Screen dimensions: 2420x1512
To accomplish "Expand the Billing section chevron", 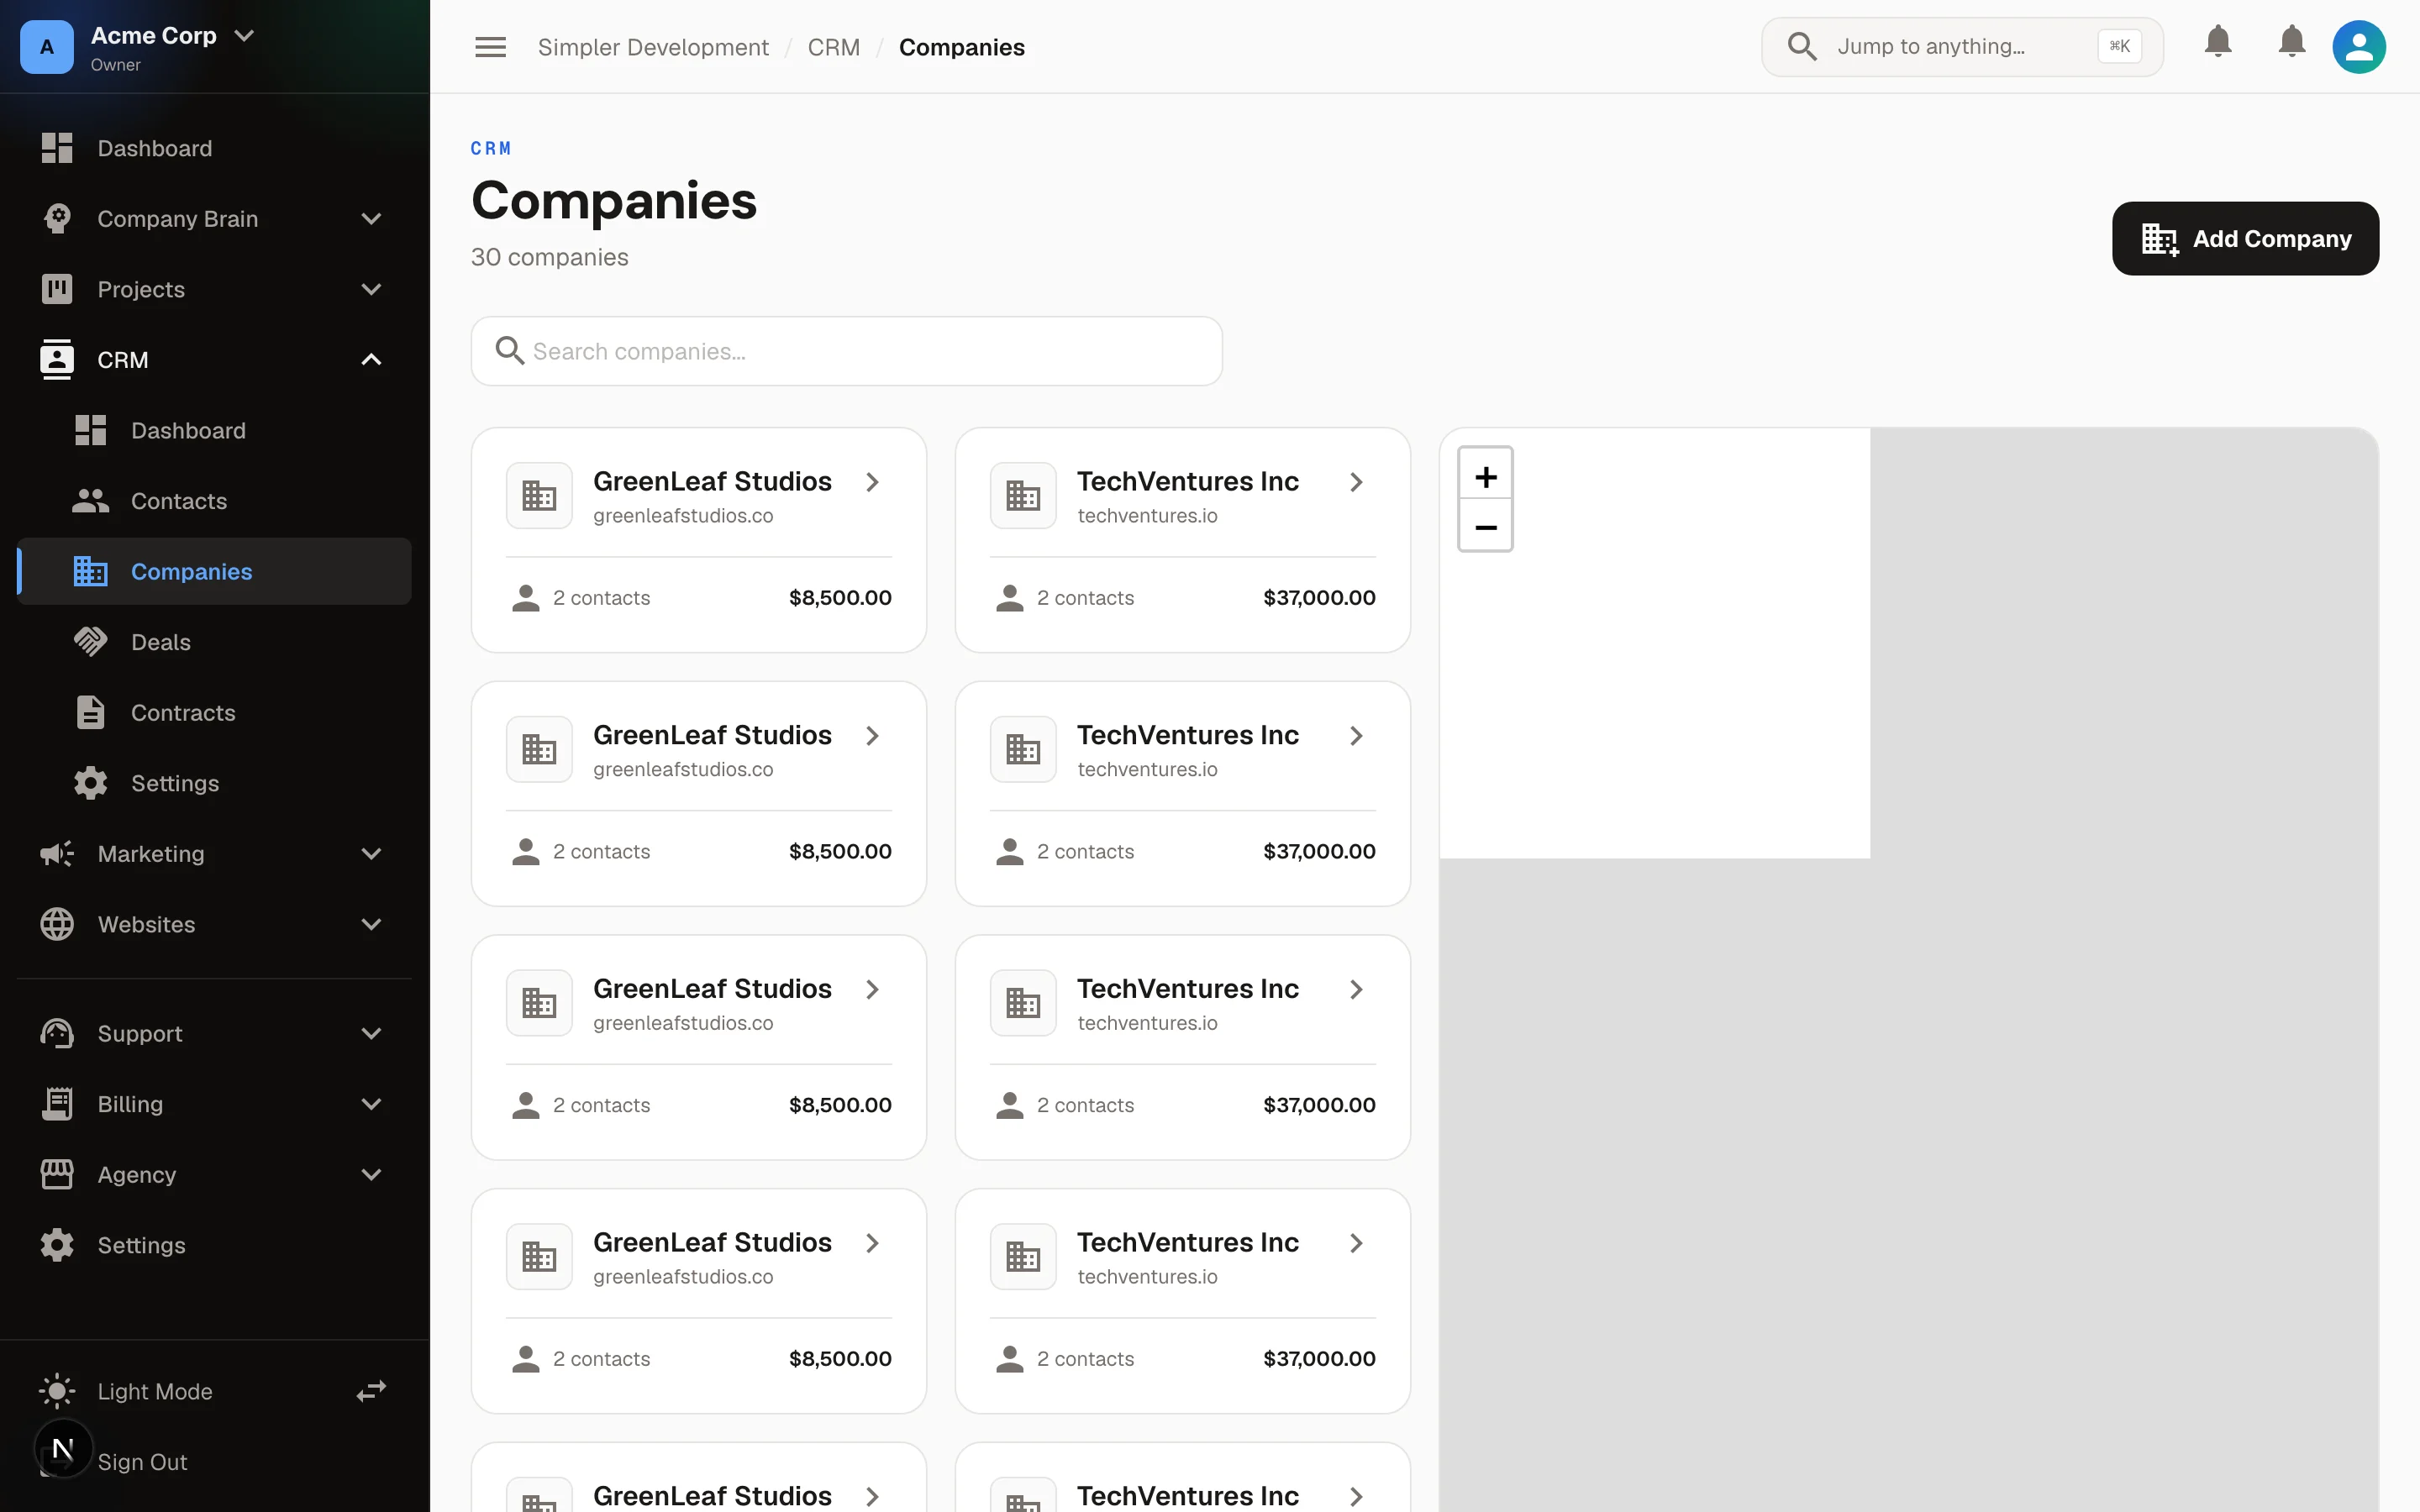I will point(371,1104).
